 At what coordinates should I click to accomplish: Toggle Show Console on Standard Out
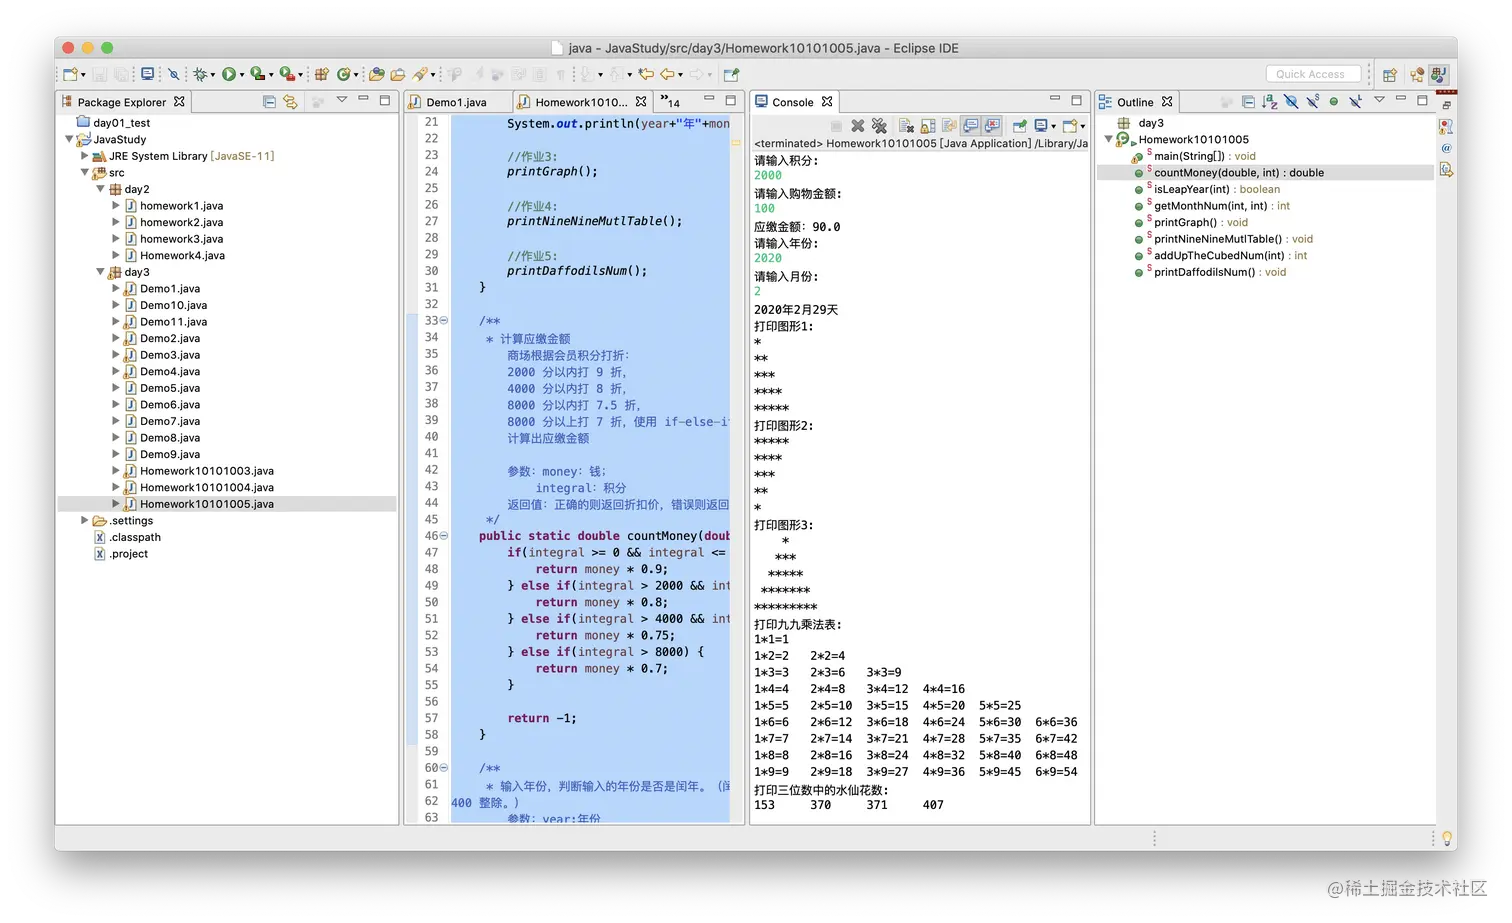click(971, 126)
